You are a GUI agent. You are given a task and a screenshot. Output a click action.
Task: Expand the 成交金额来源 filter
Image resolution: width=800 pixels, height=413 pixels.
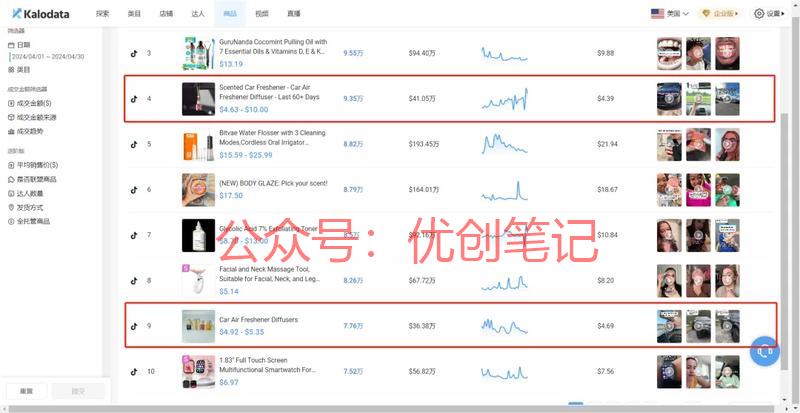(32, 117)
